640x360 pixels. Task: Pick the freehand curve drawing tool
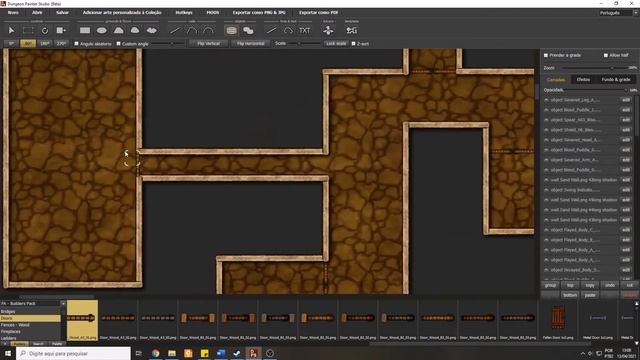point(288,31)
